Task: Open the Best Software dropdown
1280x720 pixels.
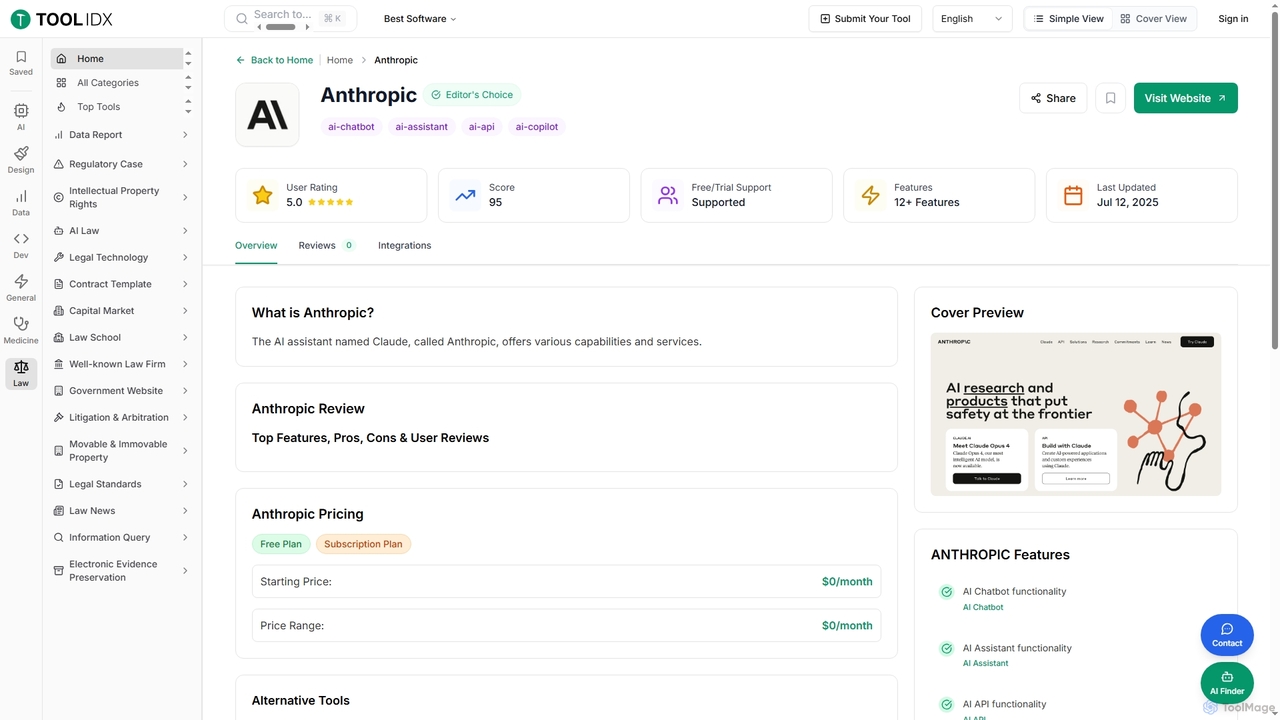Action: [420, 19]
